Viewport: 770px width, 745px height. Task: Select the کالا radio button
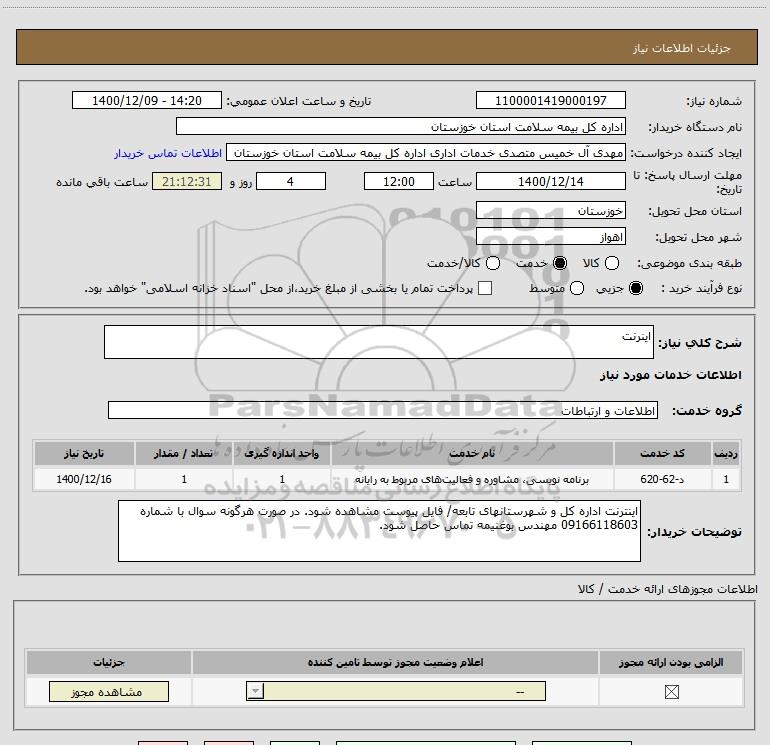(x=612, y=263)
